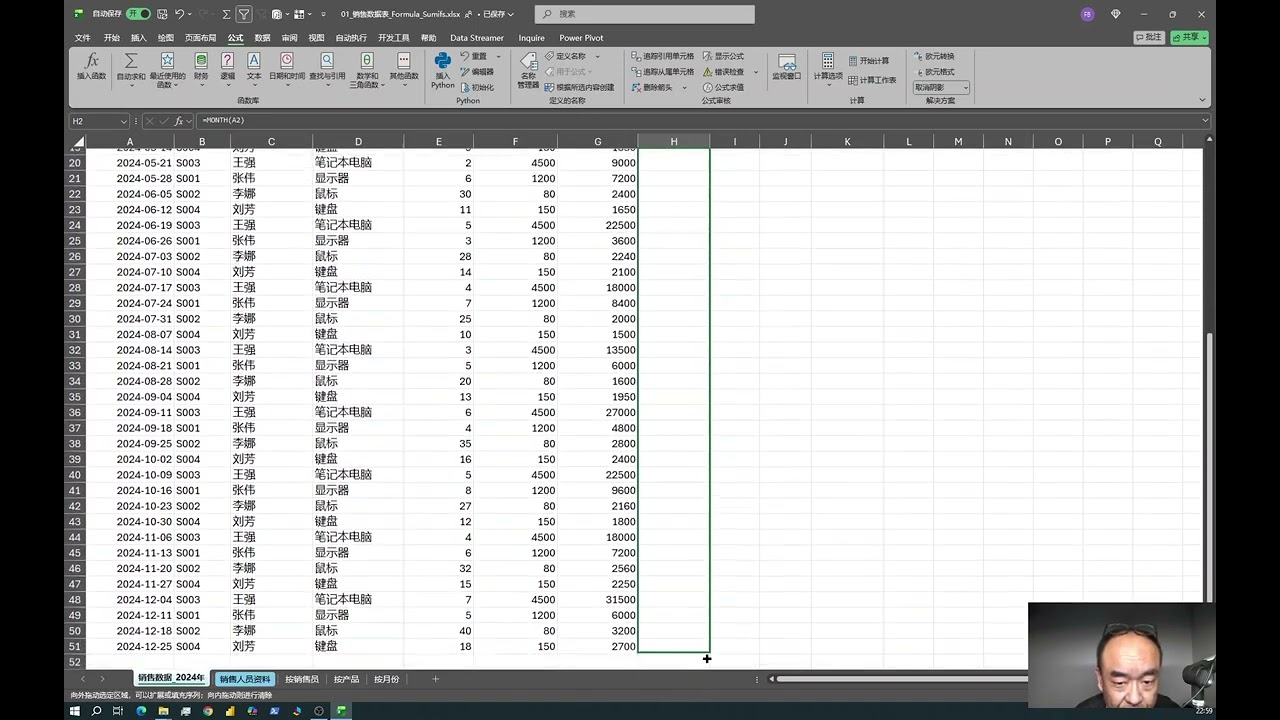Open Microsoft Edge from the taskbar
This screenshot has height=720, width=1280.
pyautogui.click(x=141, y=711)
